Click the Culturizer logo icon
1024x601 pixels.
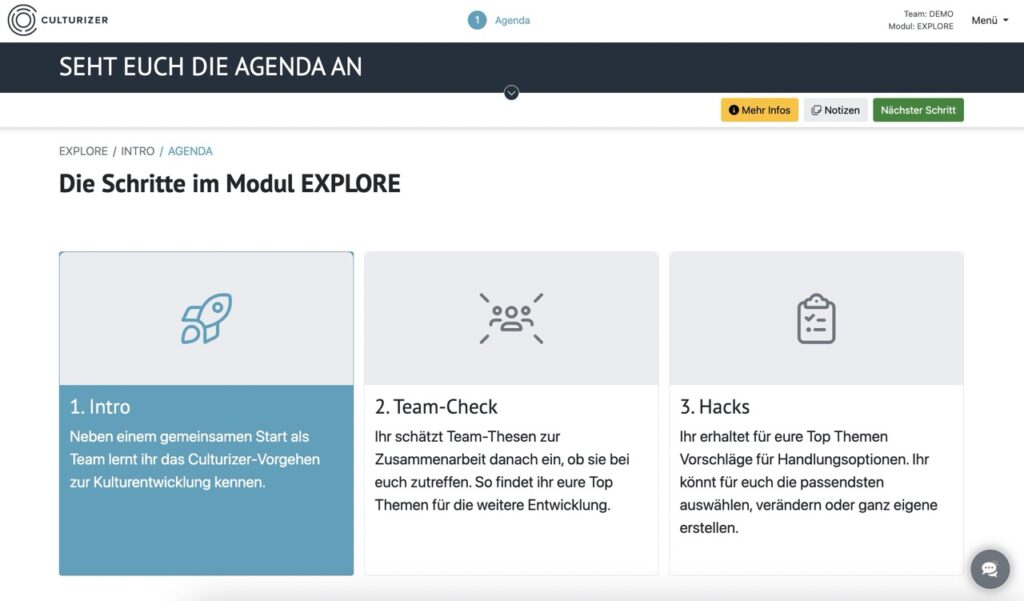point(22,20)
